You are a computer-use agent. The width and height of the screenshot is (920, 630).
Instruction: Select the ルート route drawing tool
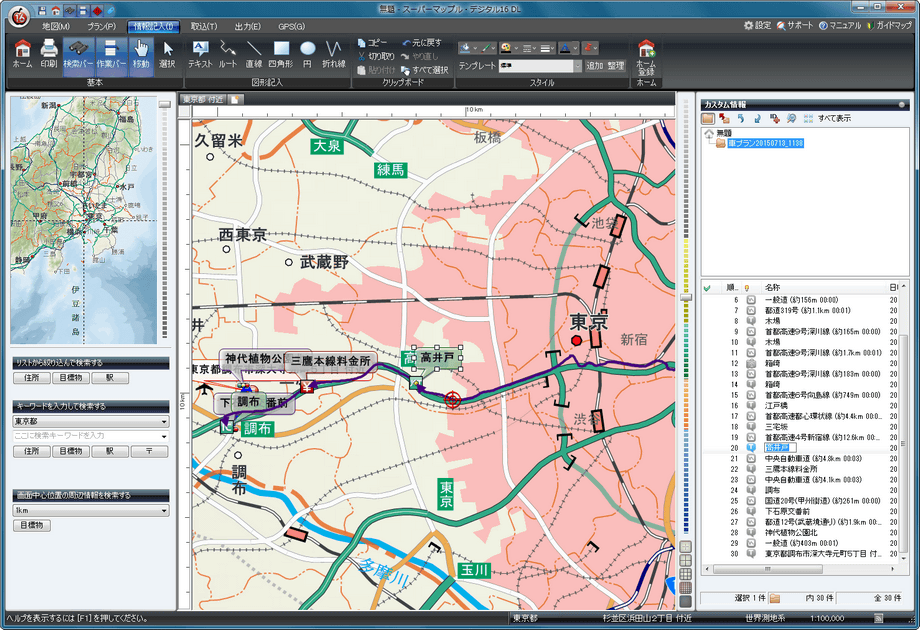228,54
